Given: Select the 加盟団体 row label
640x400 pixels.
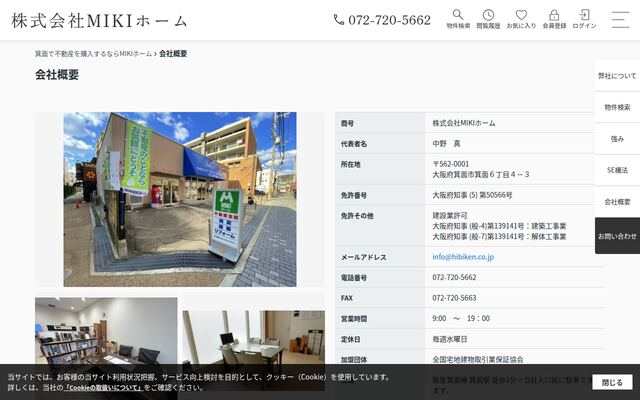Looking at the screenshot, I should [x=354, y=360].
